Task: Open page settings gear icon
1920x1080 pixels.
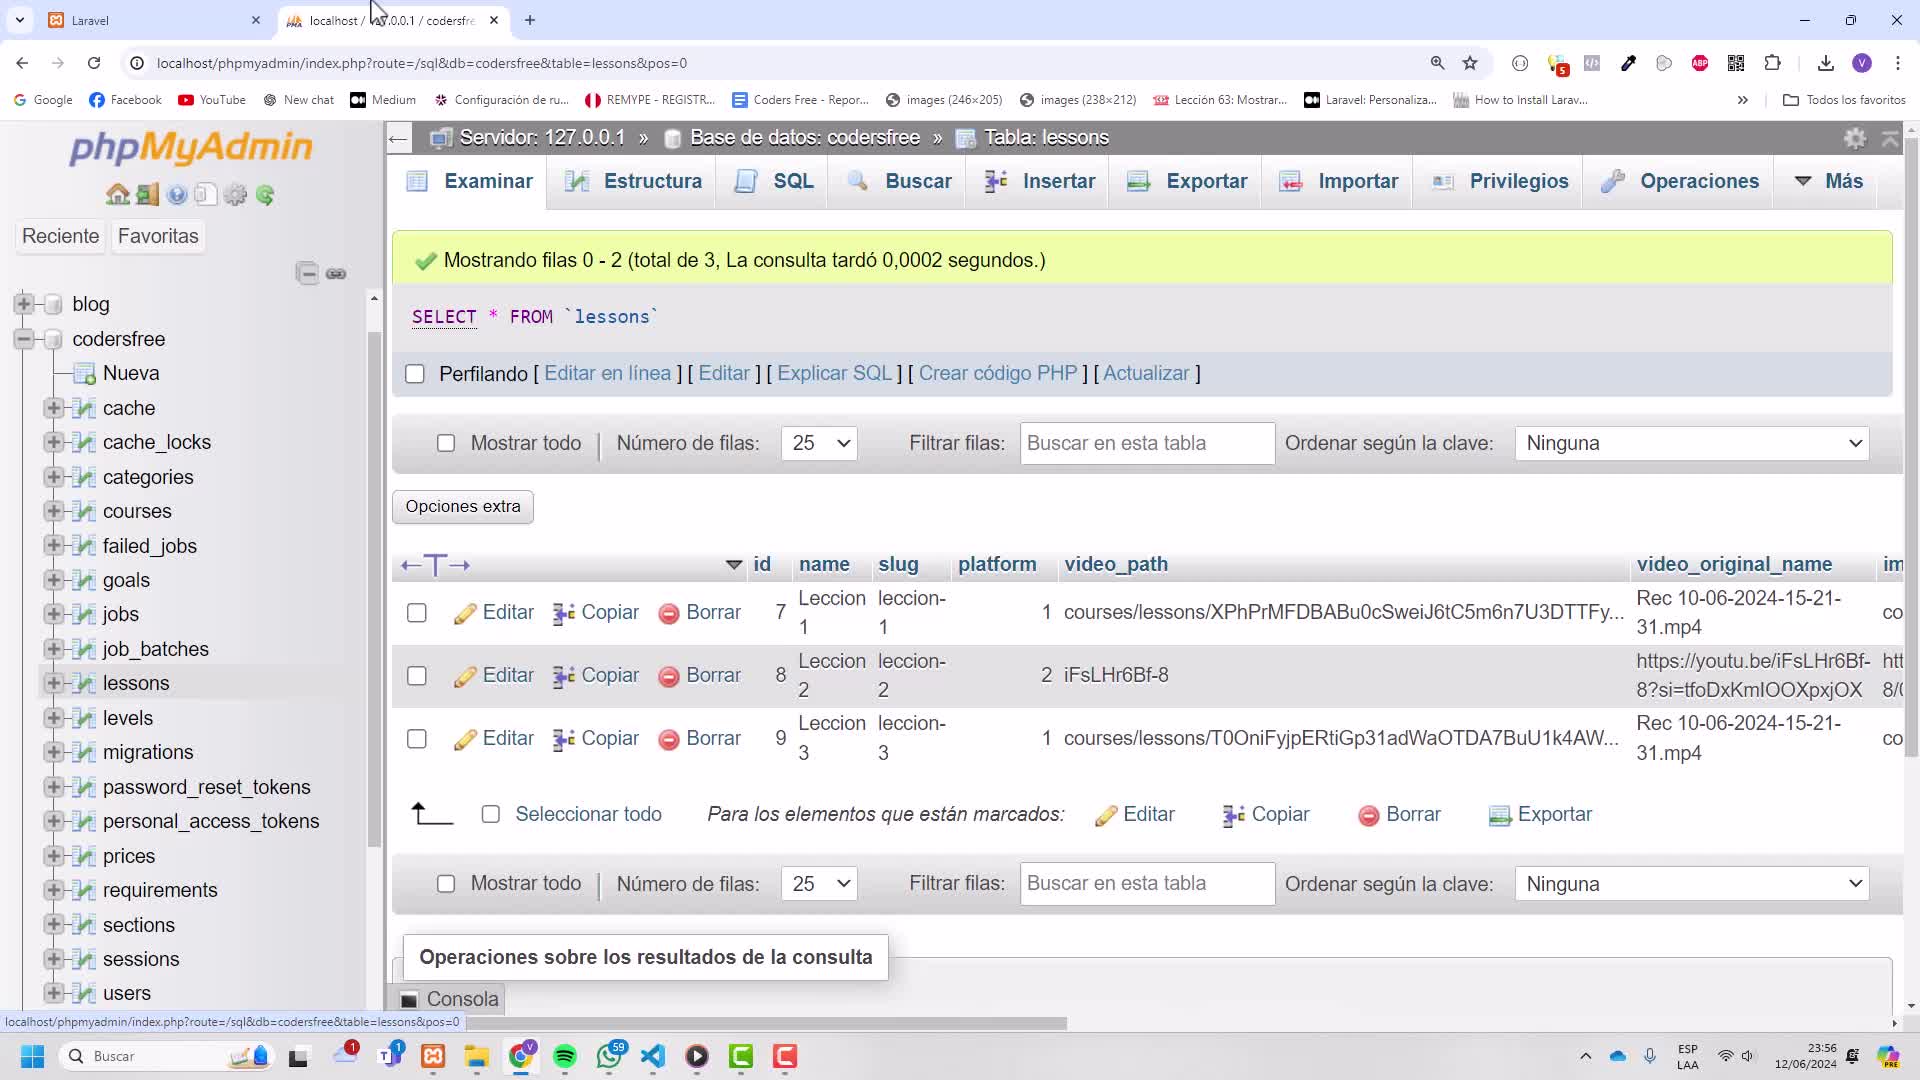Action: 1855,138
